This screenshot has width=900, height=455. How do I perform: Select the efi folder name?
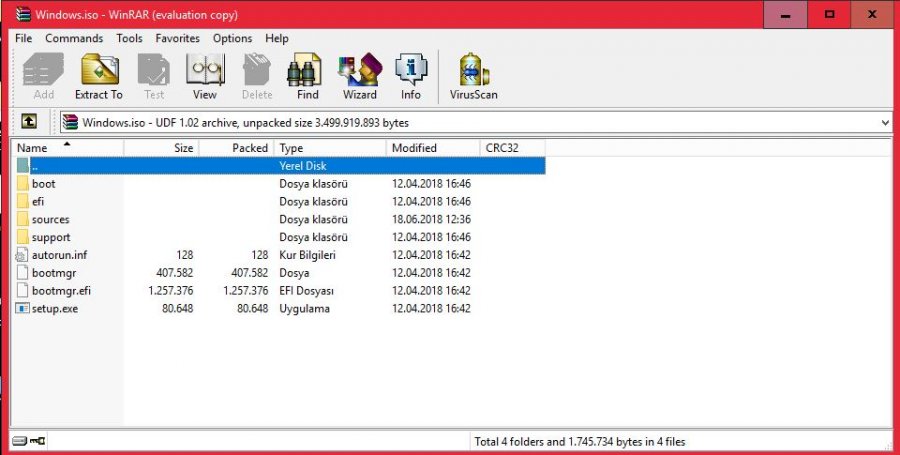pyautogui.click(x=38, y=201)
